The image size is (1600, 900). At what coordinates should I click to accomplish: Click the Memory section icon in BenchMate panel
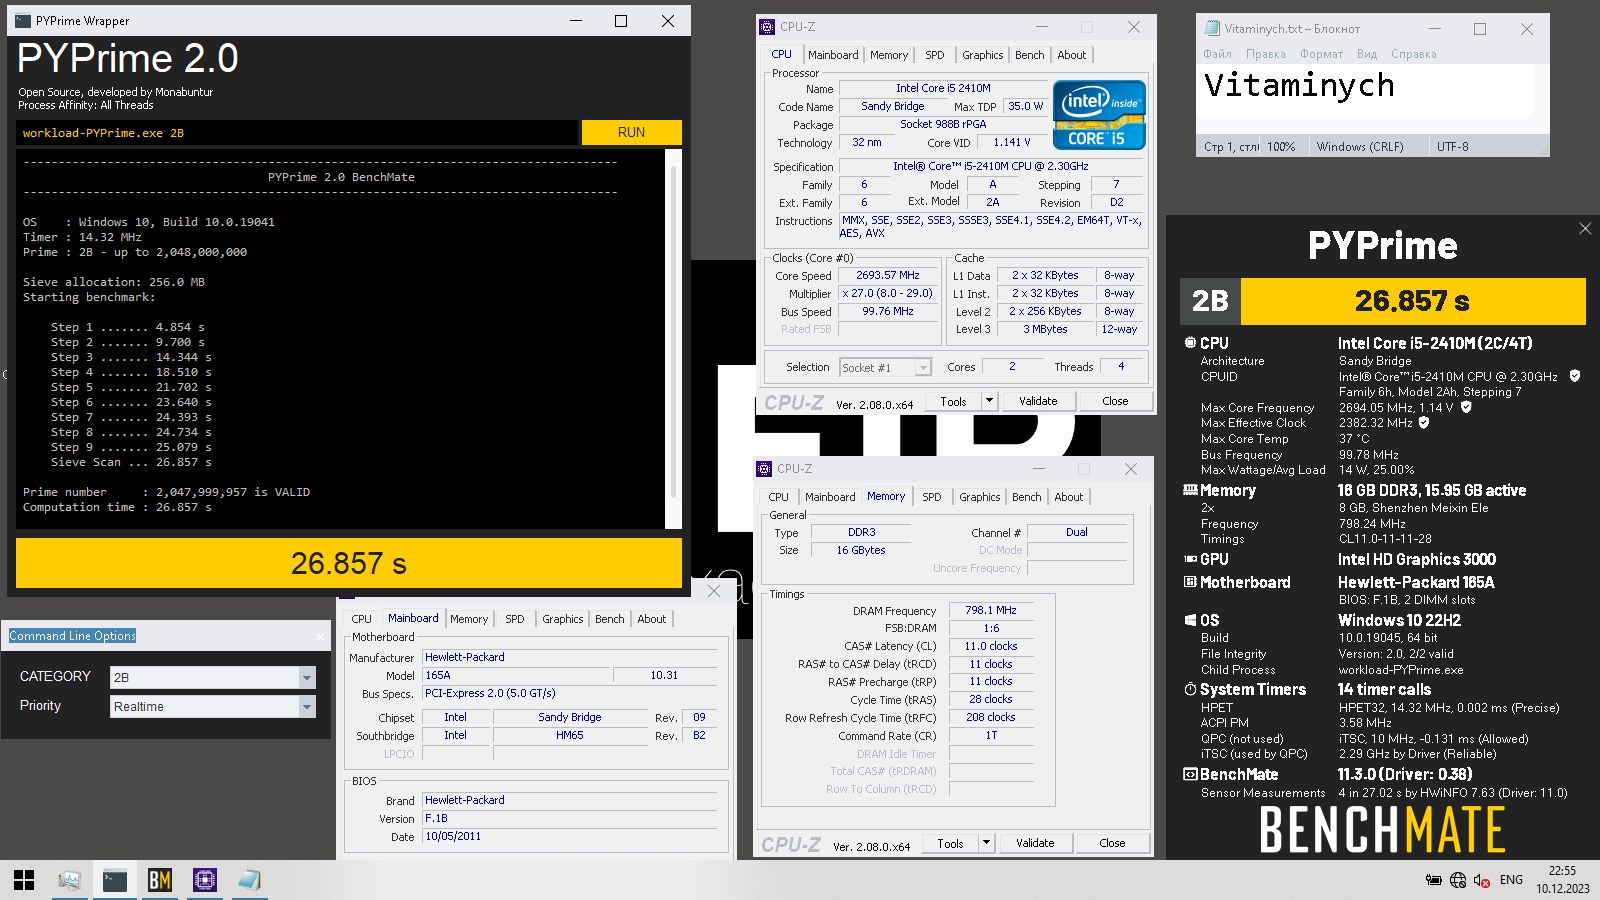click(x=1190, y=490)
